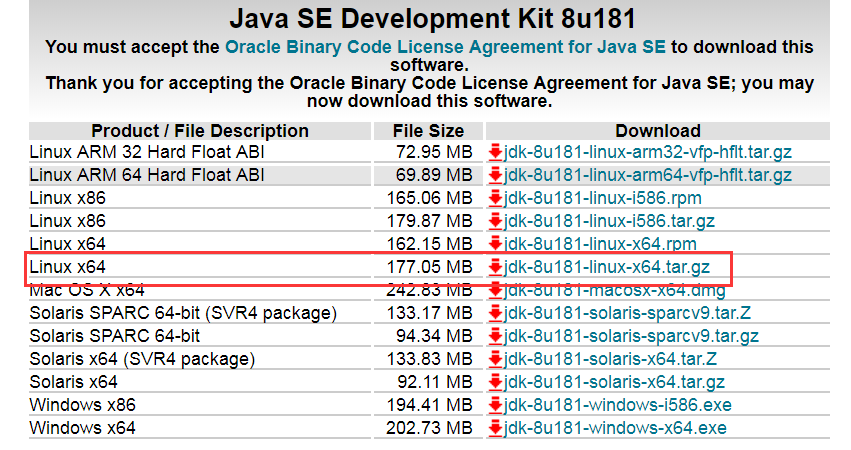
Task: Select the 179.87 MB file size cell
Action: click(x=430, y=221)
